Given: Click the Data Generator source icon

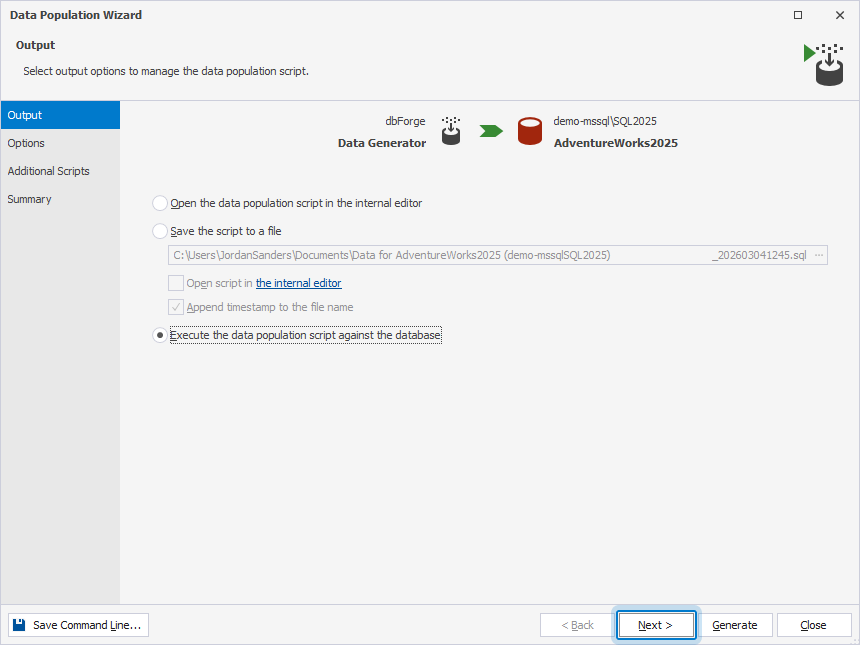Looking at the screenshot, I should pos(451,131).
